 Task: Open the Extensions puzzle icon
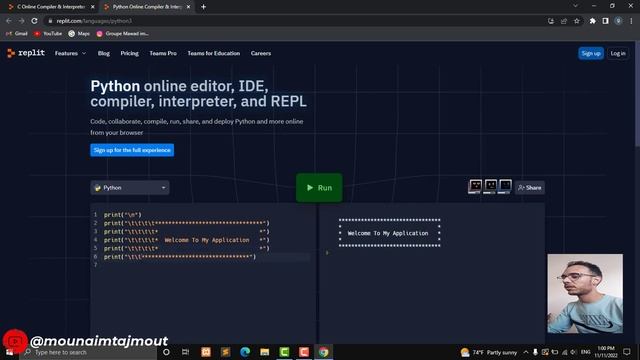(592, 21)
